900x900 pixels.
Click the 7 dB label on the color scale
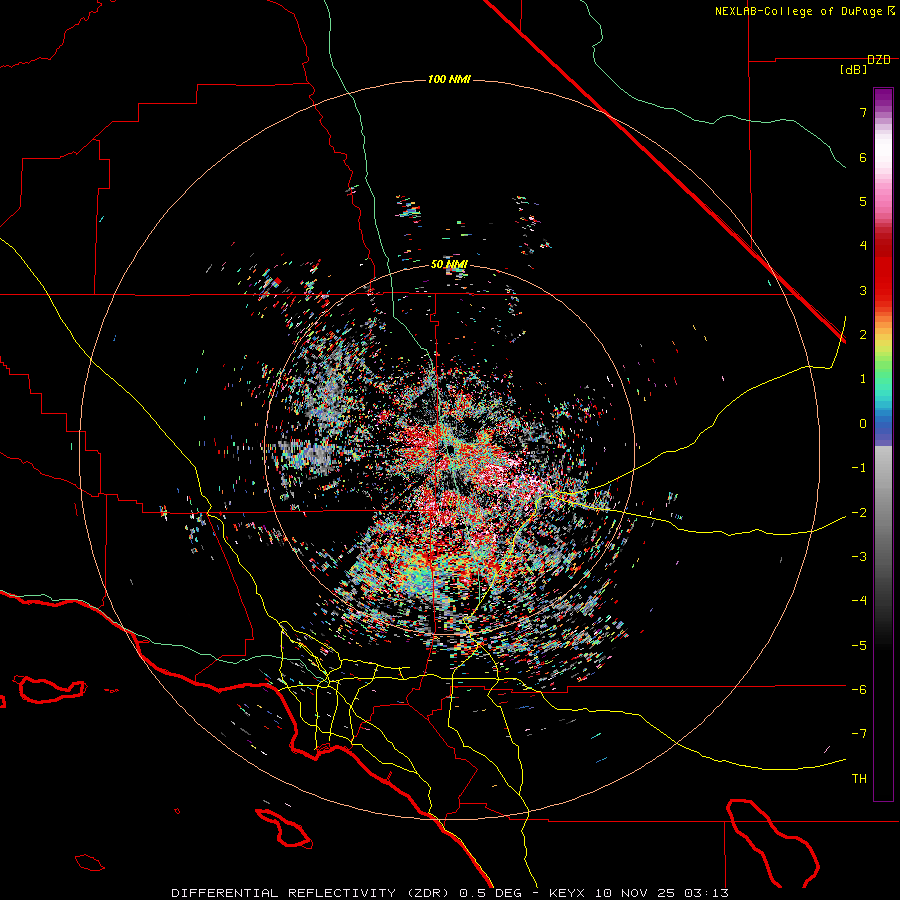coord(863,112)
